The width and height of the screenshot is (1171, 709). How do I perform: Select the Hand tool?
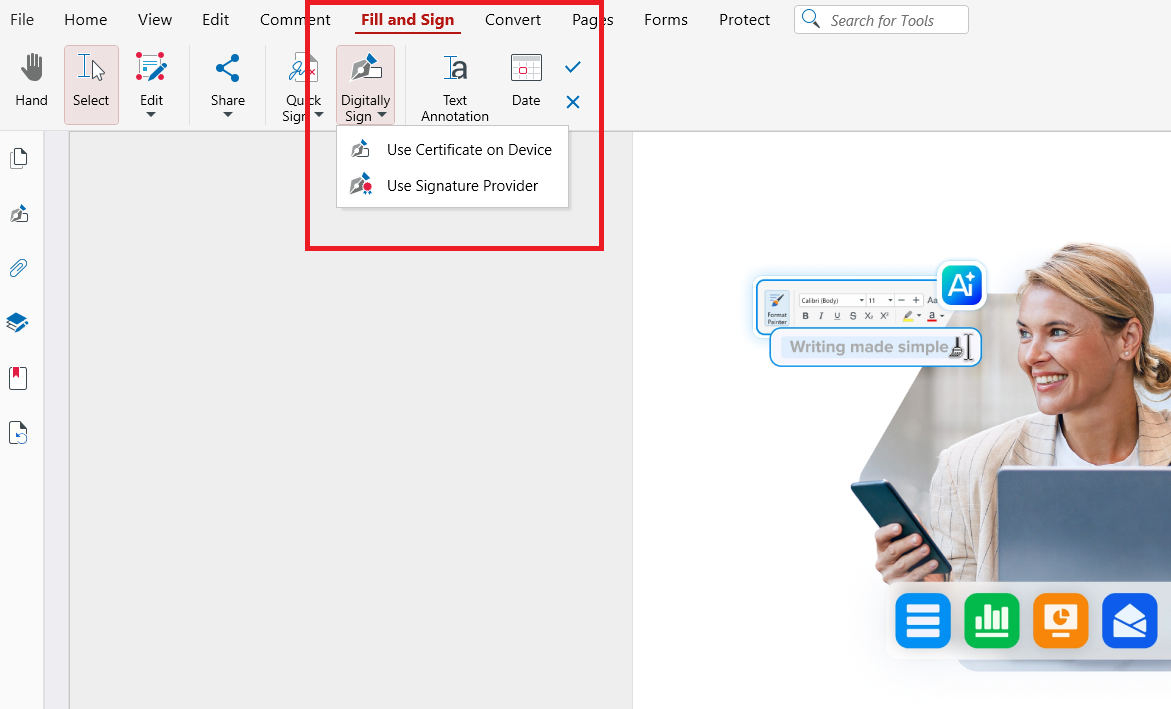pos(31,80)
